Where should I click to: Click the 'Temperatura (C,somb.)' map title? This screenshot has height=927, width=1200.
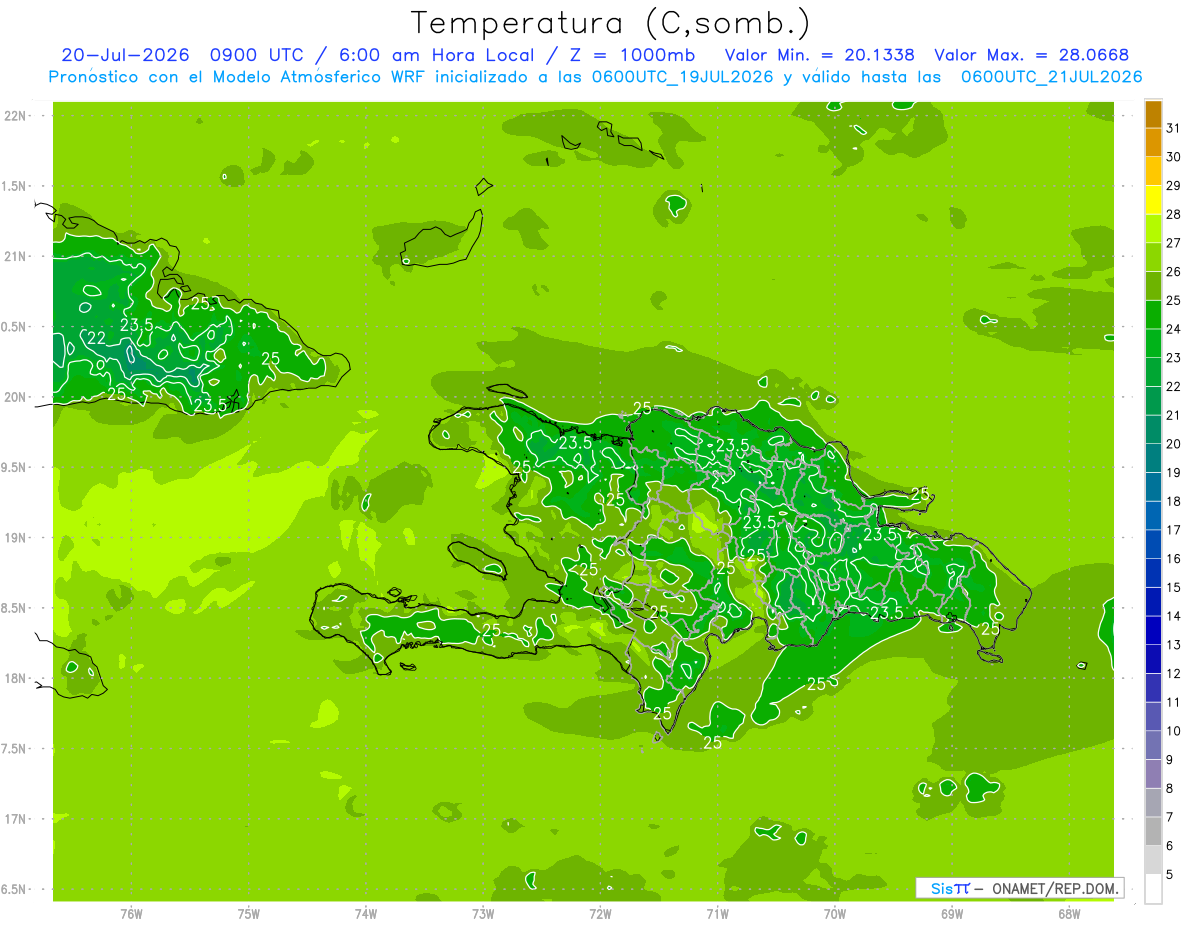point(610,23)
